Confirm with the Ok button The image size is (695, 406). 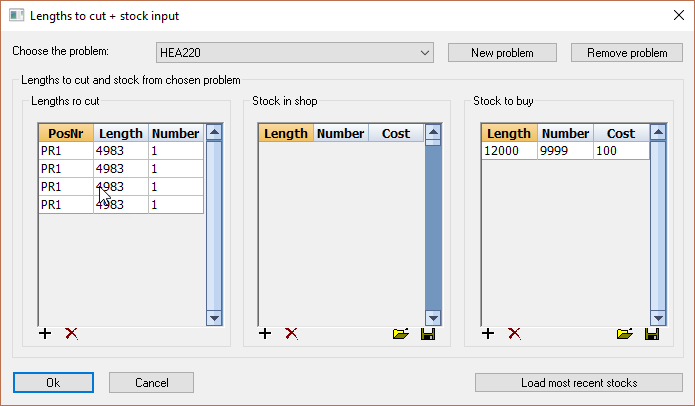53,383
